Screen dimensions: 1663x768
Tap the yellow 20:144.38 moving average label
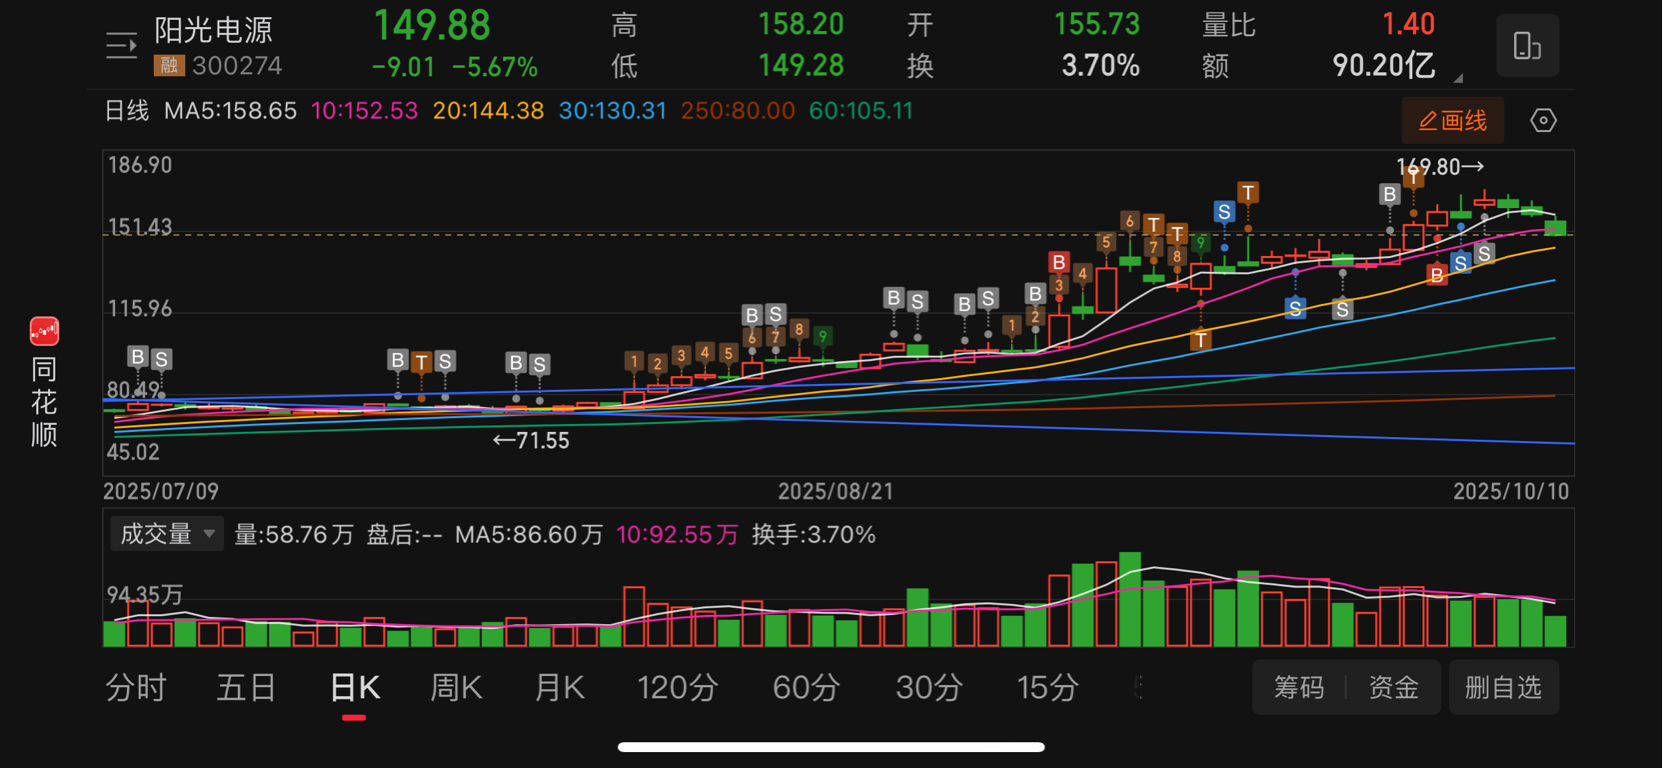pyautogui.click(x=488, y=111)
